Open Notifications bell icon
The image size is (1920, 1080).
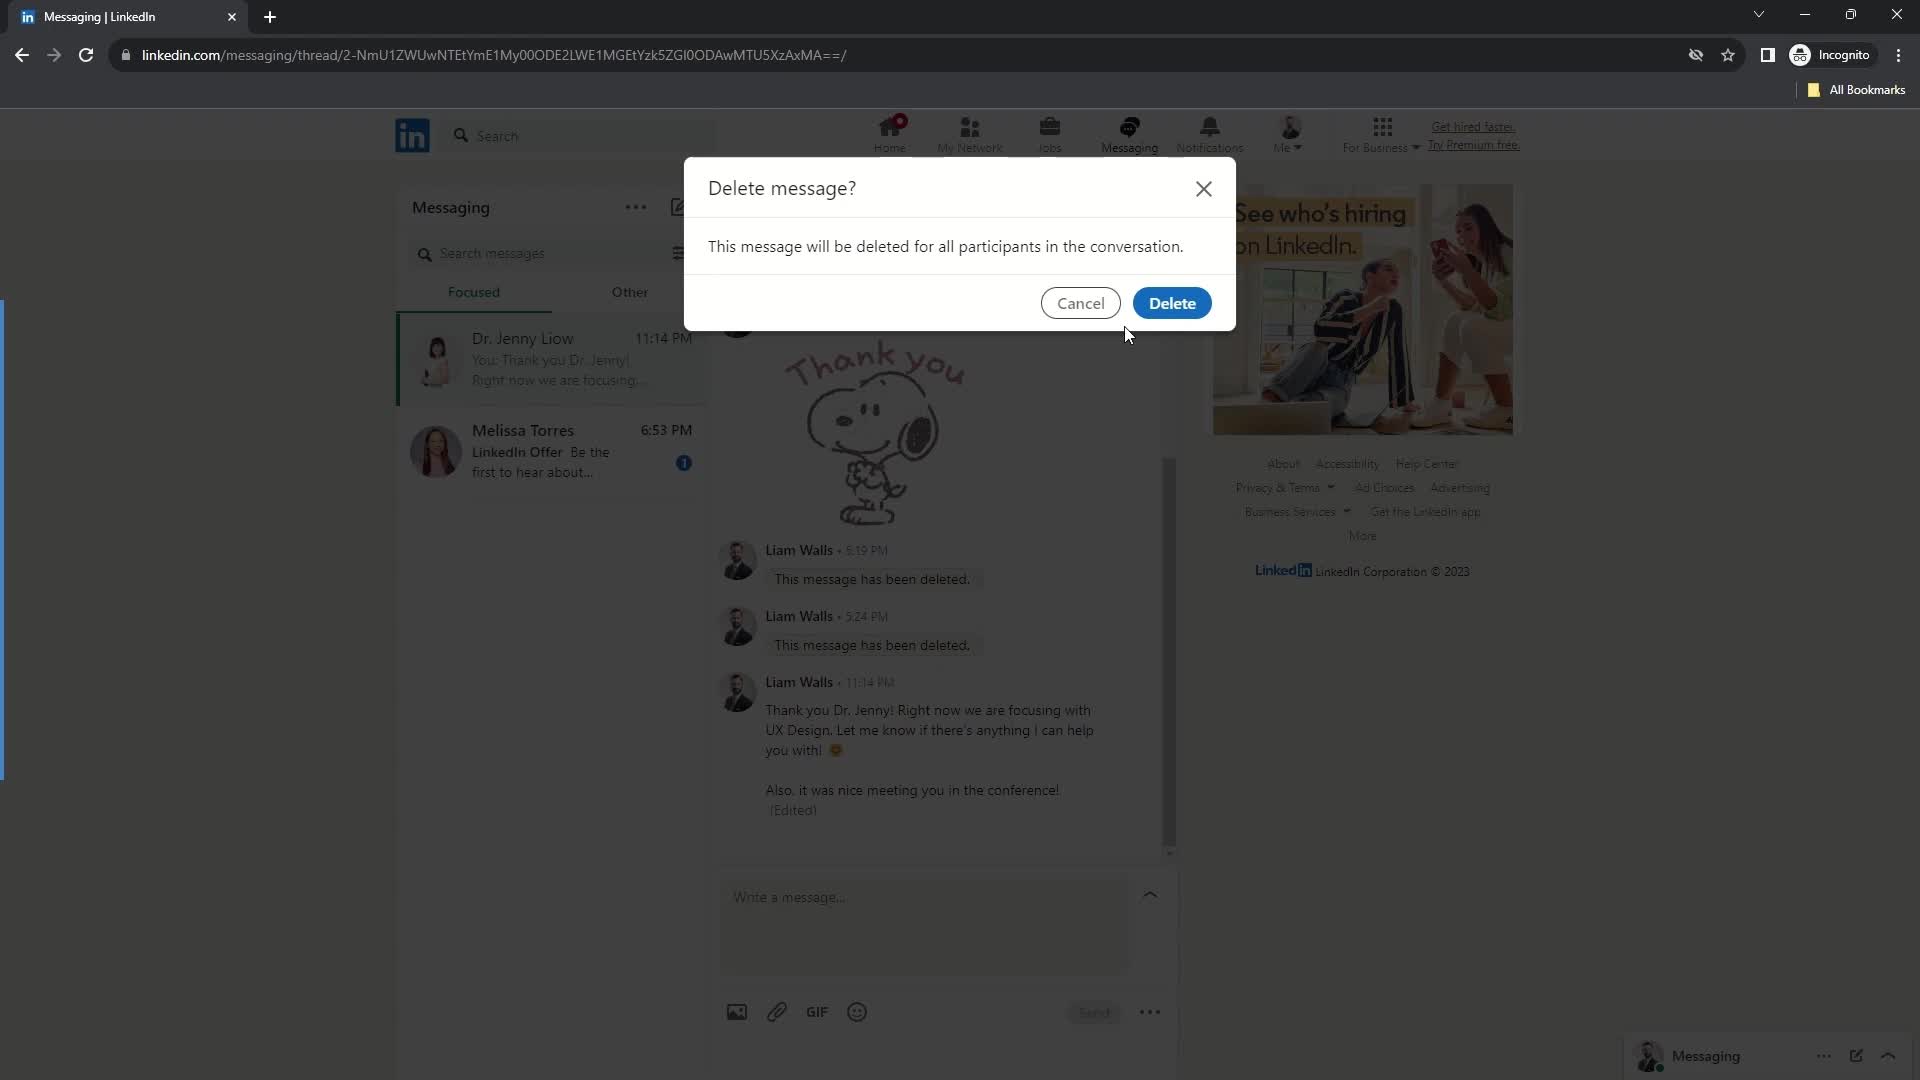(1210, 134)
